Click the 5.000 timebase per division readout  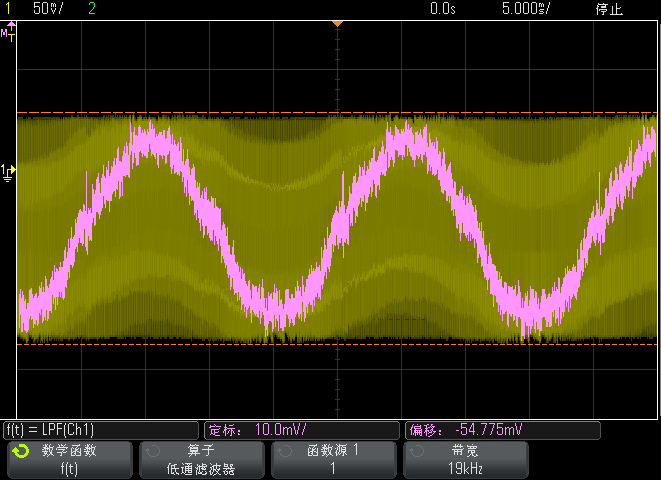coord(526,8)
